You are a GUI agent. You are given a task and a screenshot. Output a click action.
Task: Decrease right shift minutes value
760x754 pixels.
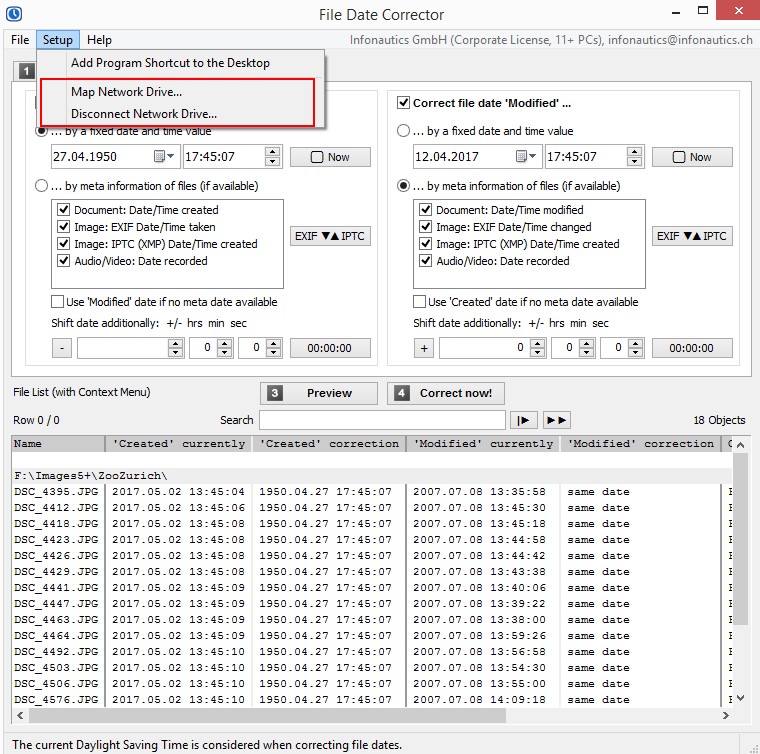586,353
